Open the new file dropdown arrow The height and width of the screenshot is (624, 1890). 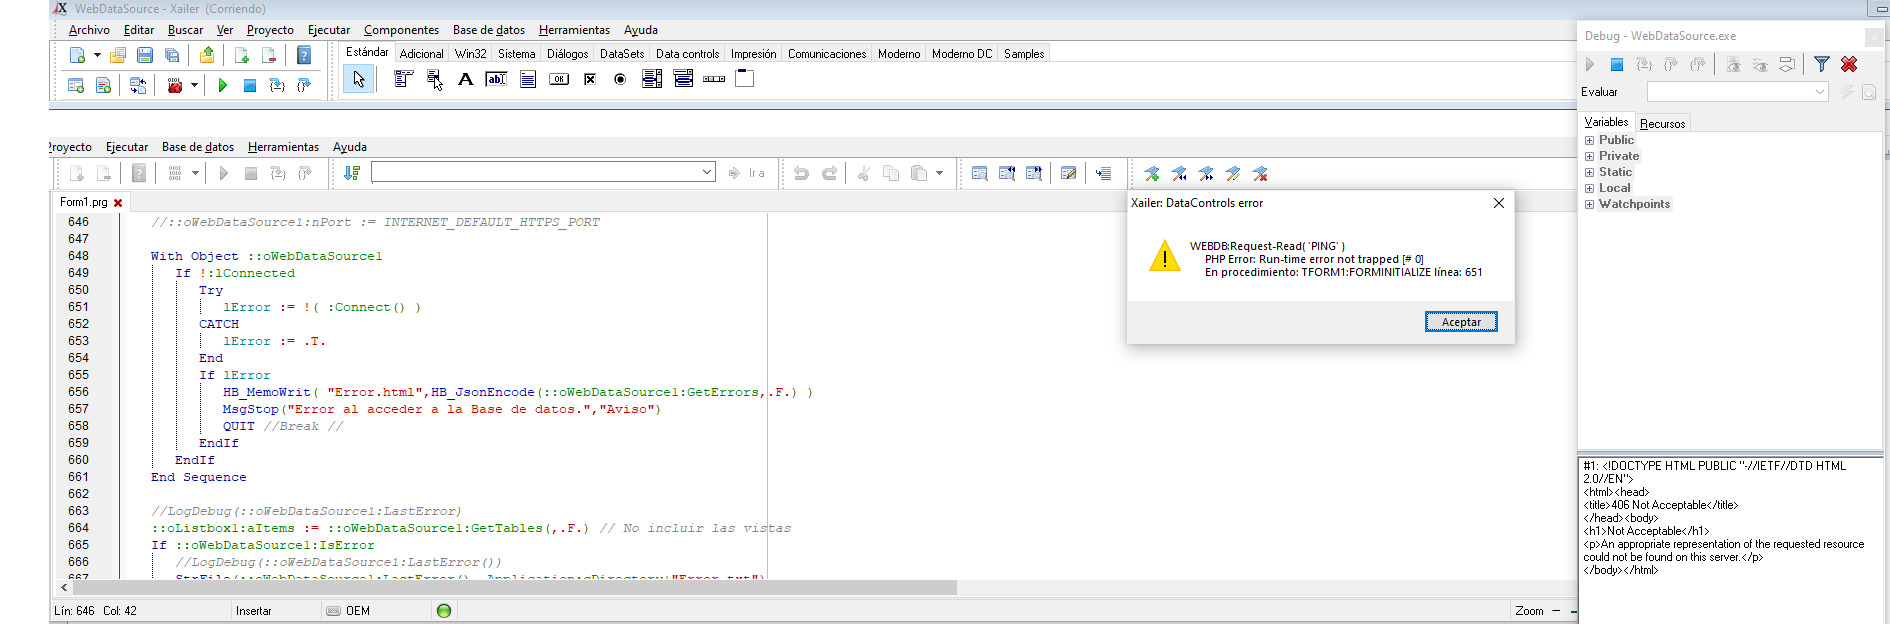click(97, 55)
